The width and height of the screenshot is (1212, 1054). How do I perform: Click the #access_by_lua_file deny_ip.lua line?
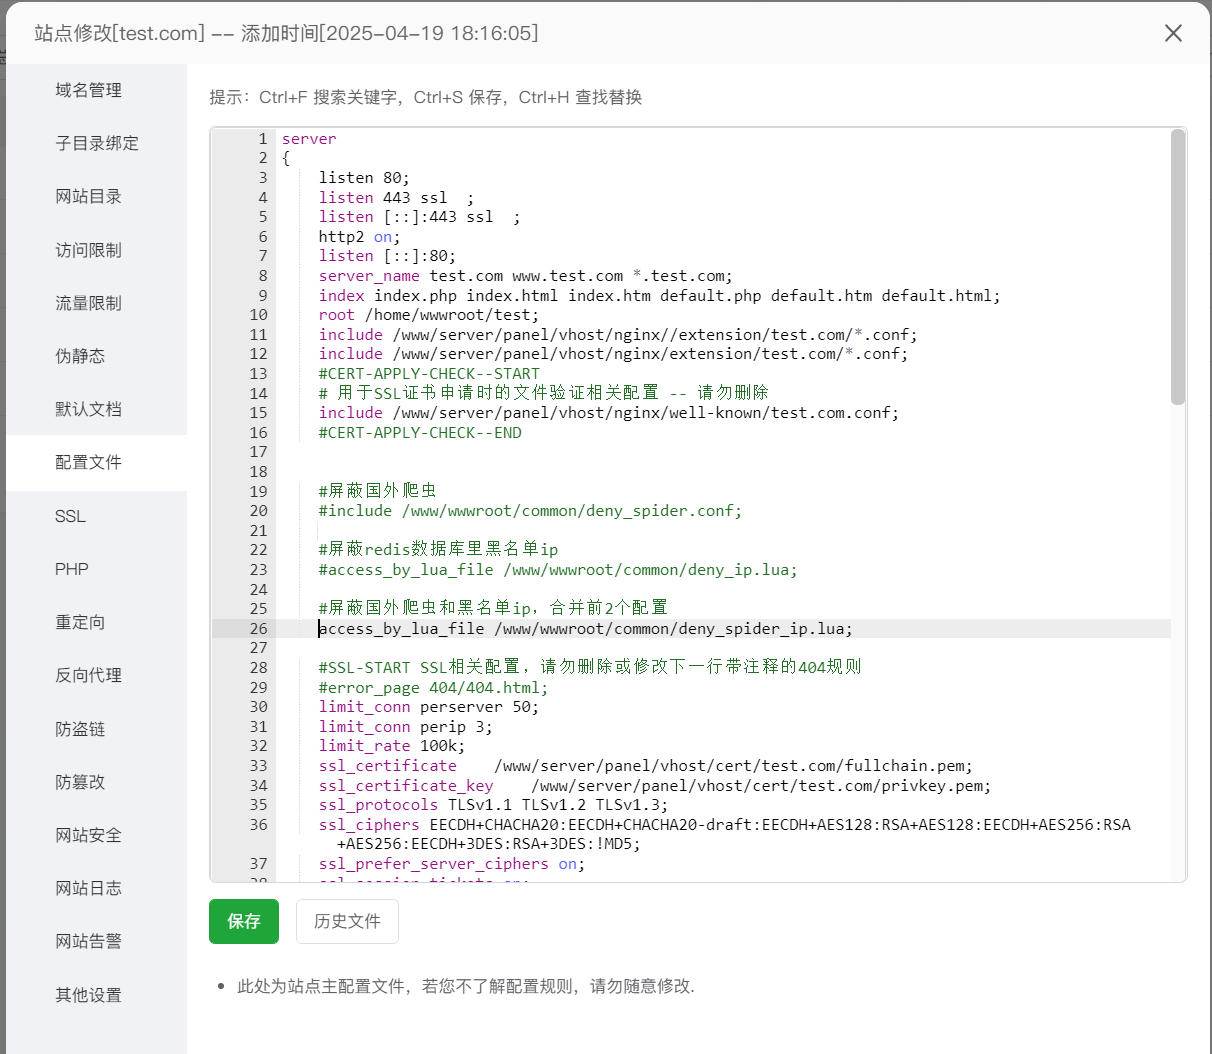coord(558,570)
